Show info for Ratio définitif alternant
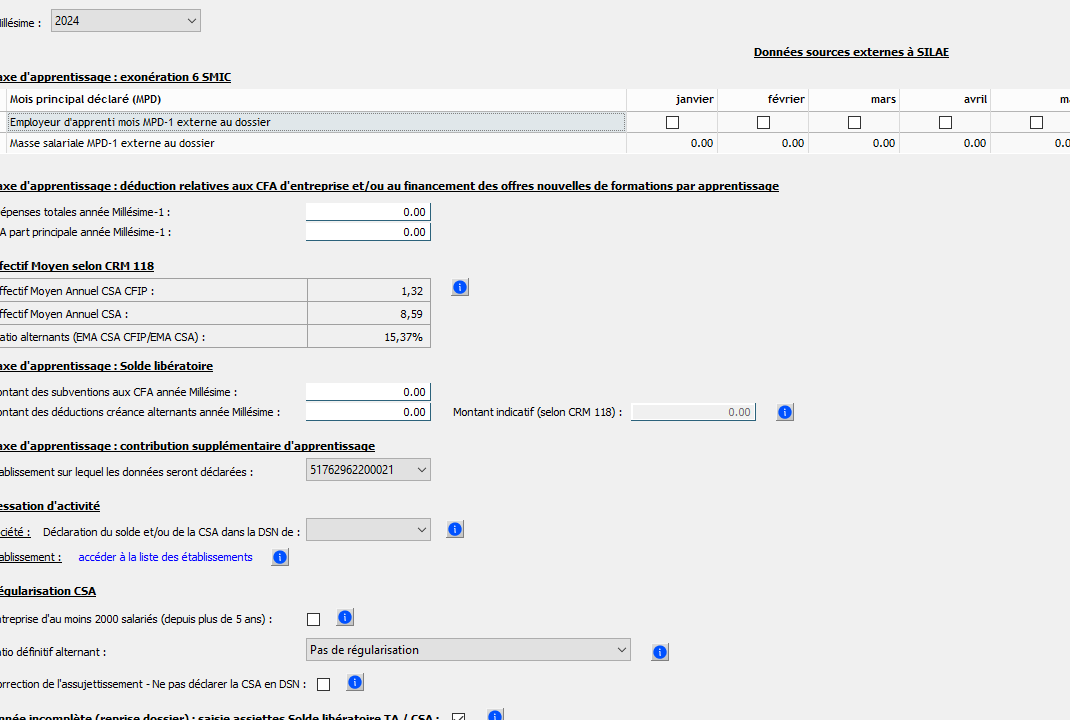The image size is (1070, 720). (x=660, y=652)
